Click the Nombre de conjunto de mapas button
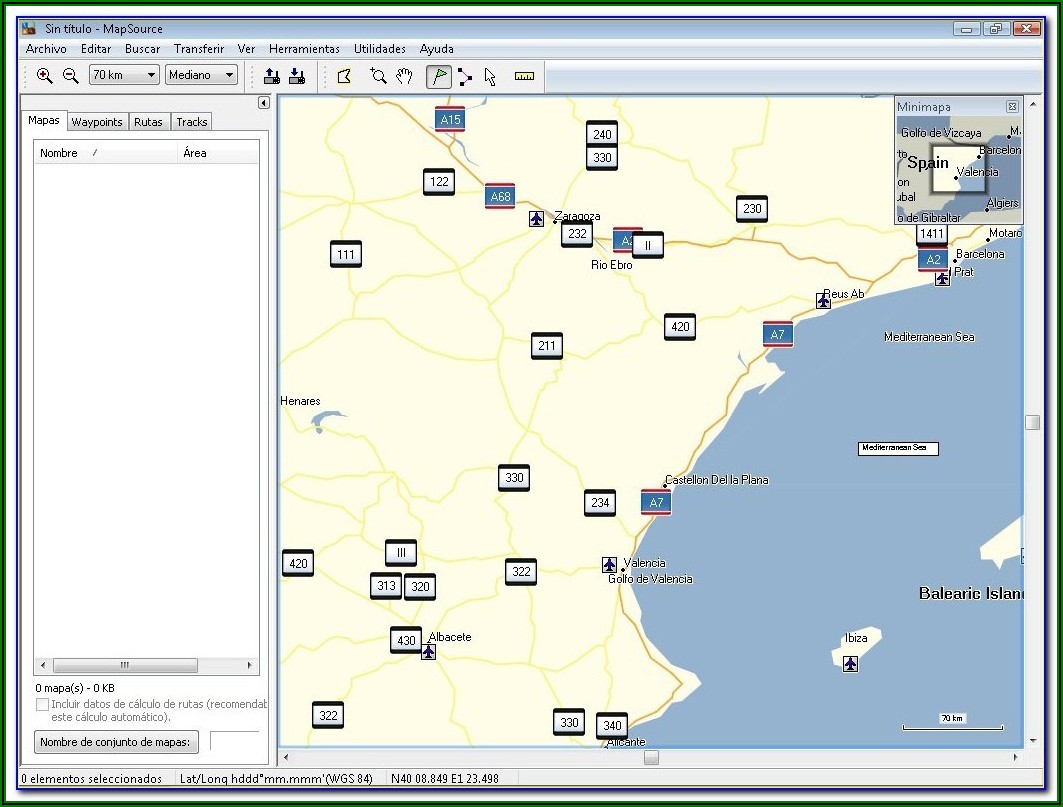1063x807 pixels. click(117, 742)
